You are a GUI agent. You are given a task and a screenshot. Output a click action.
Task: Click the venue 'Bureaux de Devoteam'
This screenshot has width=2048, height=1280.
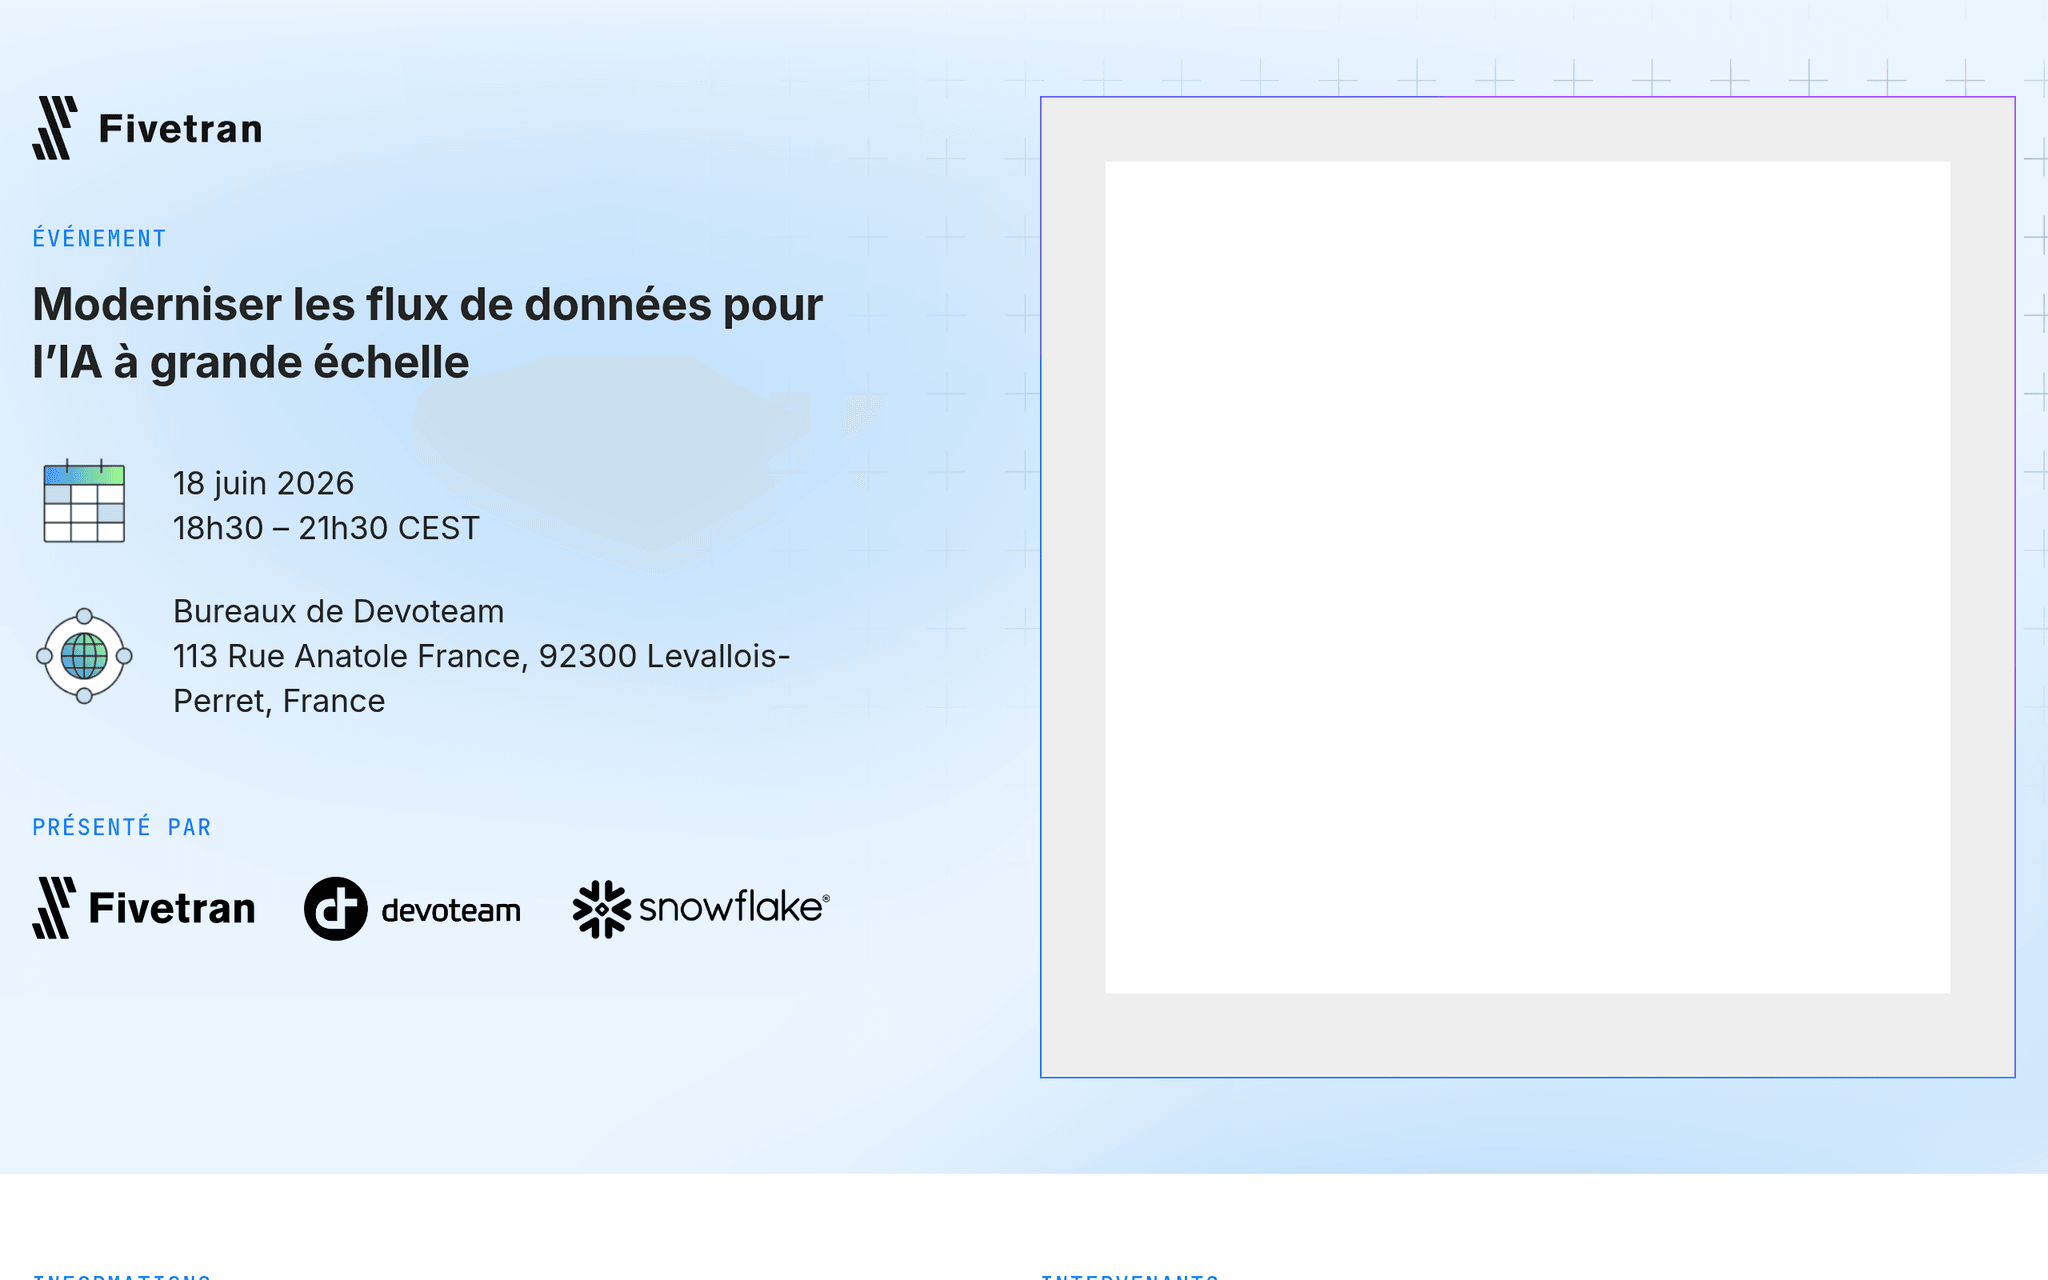pos(338,611)
